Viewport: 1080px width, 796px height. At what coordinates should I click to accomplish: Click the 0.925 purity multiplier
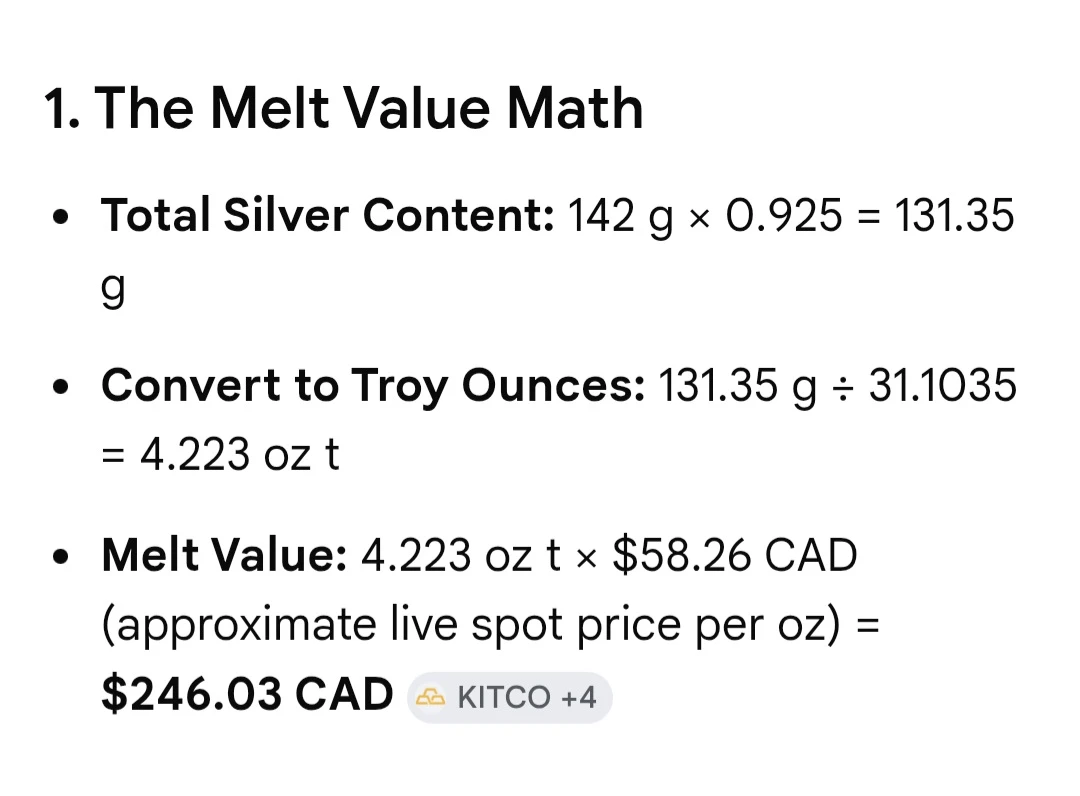784,215
